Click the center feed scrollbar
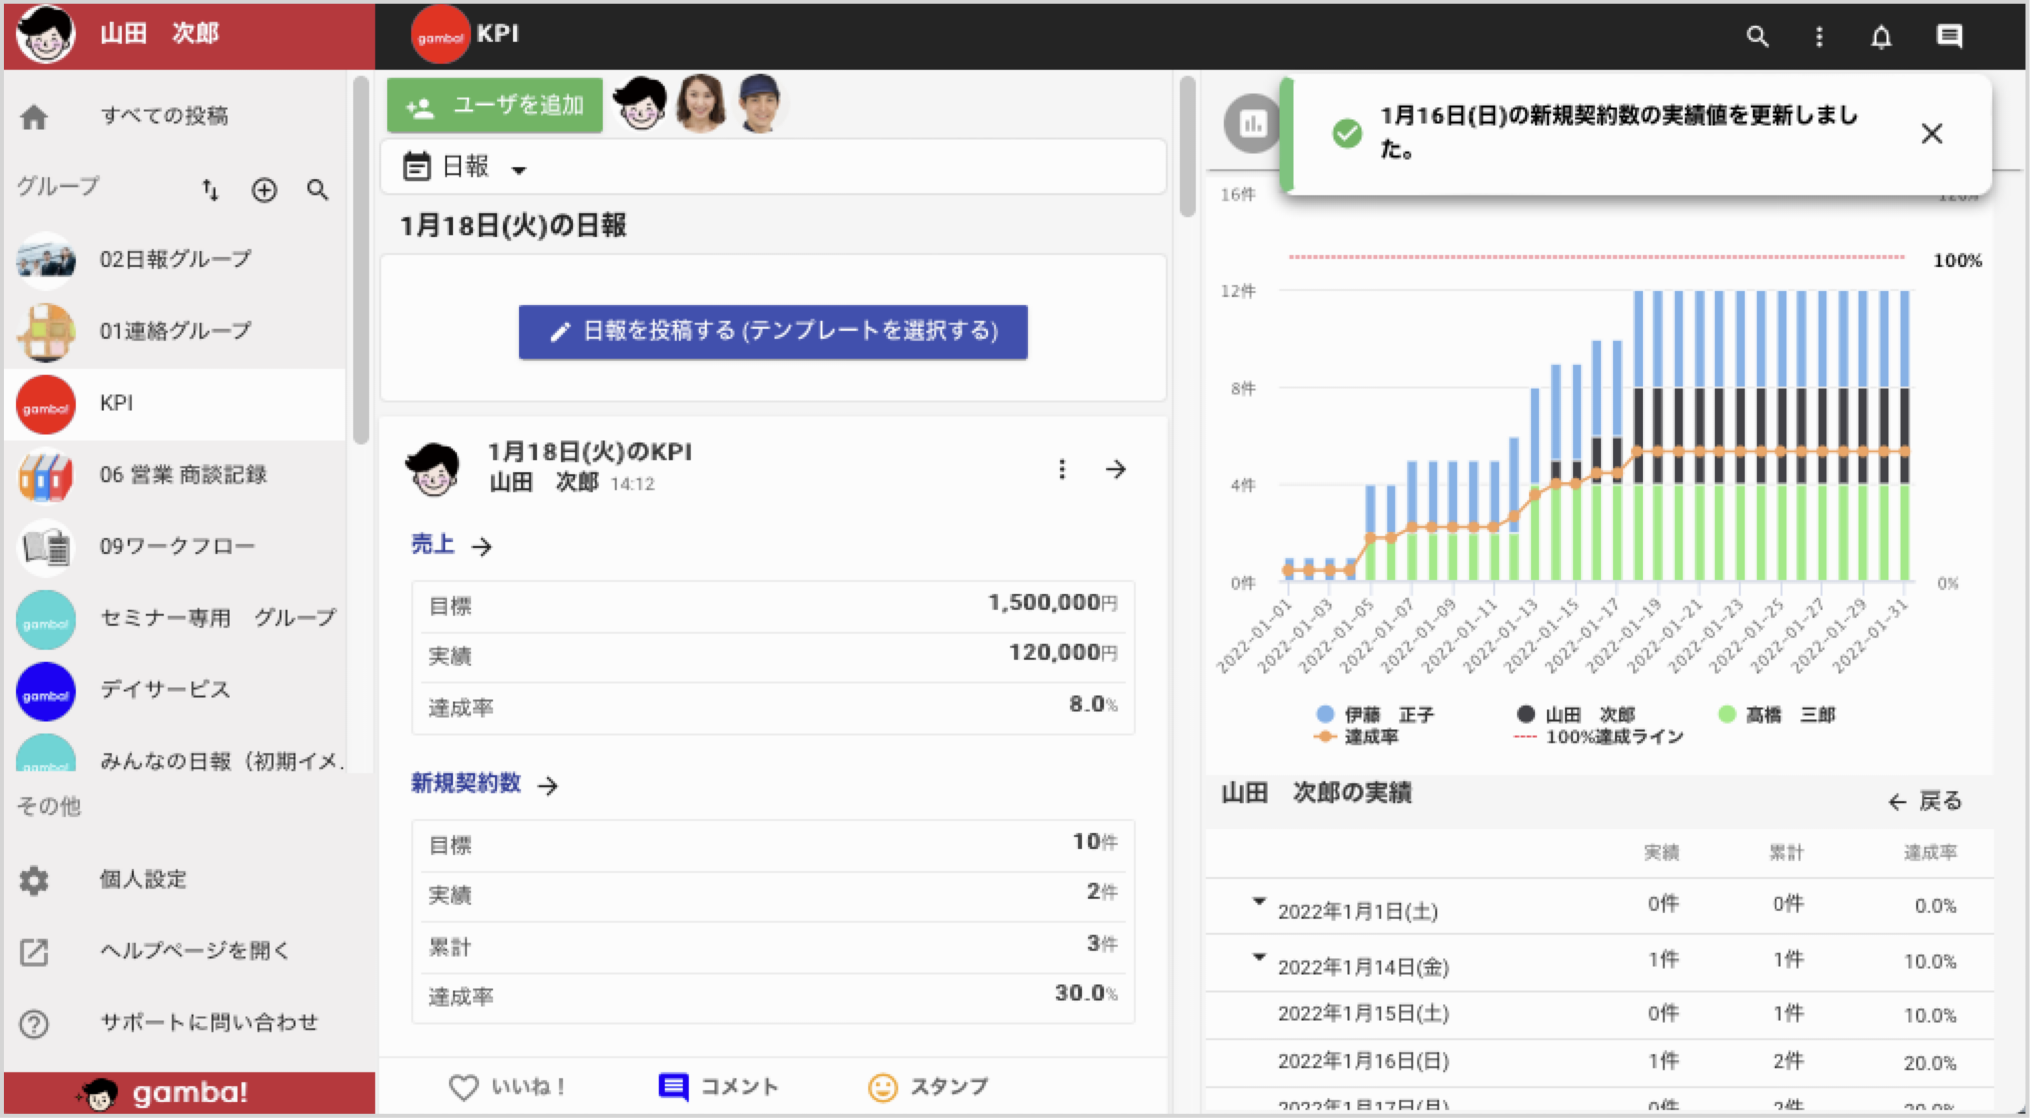Viewport: 2030px width, 1118px height. click(1187, 147)
